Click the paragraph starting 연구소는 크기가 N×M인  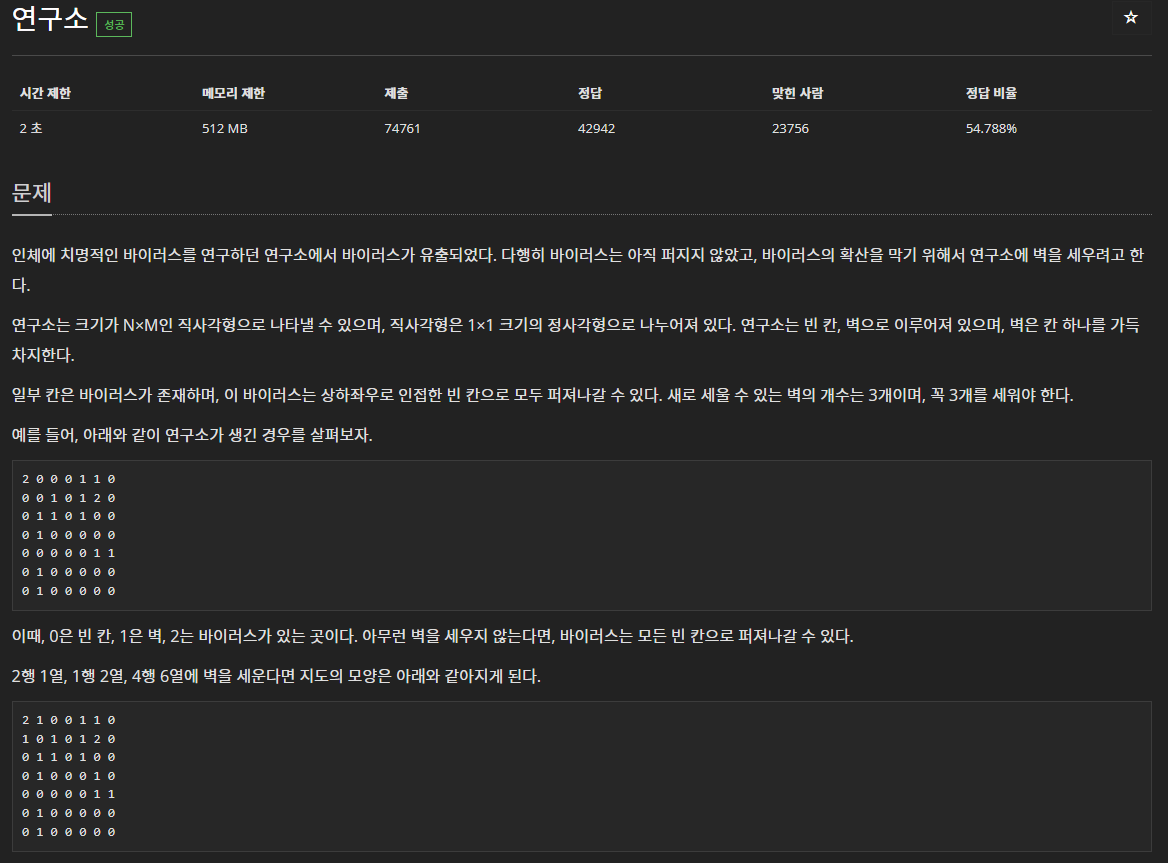coord(576,340)
